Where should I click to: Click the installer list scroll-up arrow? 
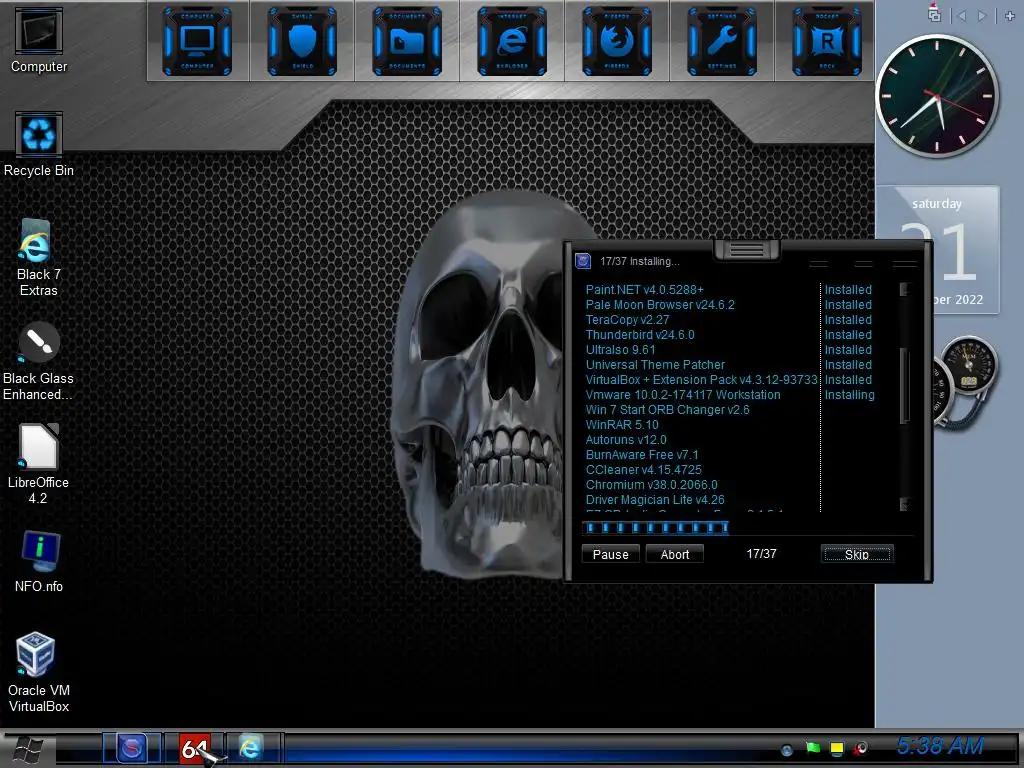[904, 289]
